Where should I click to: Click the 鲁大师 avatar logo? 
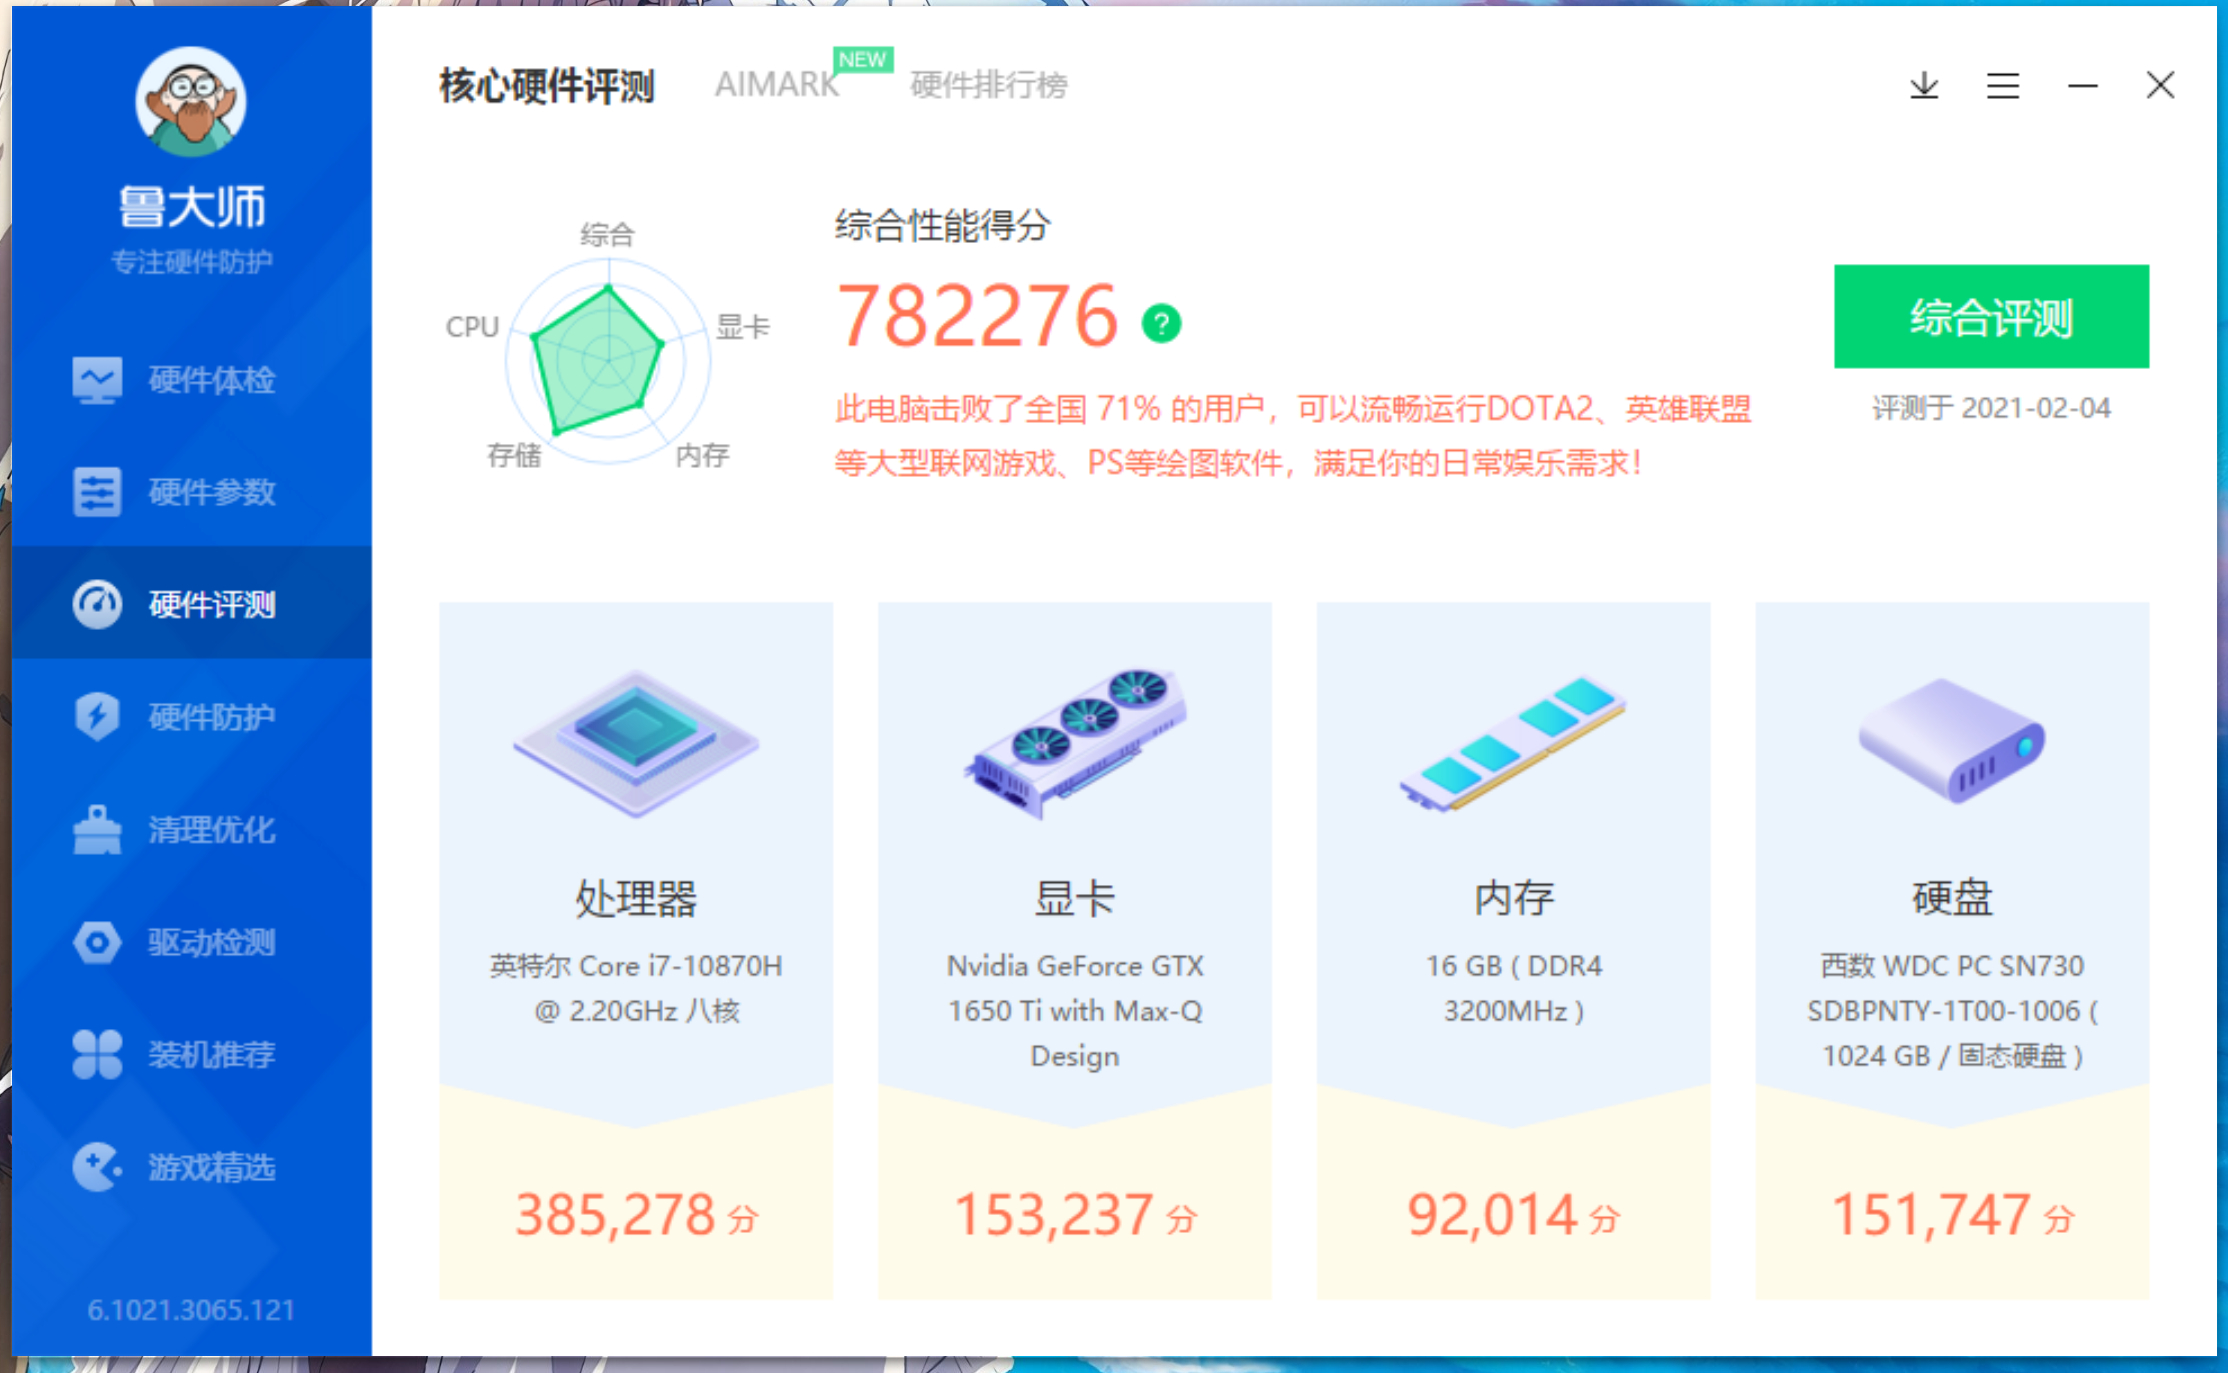tap(190, 101)
